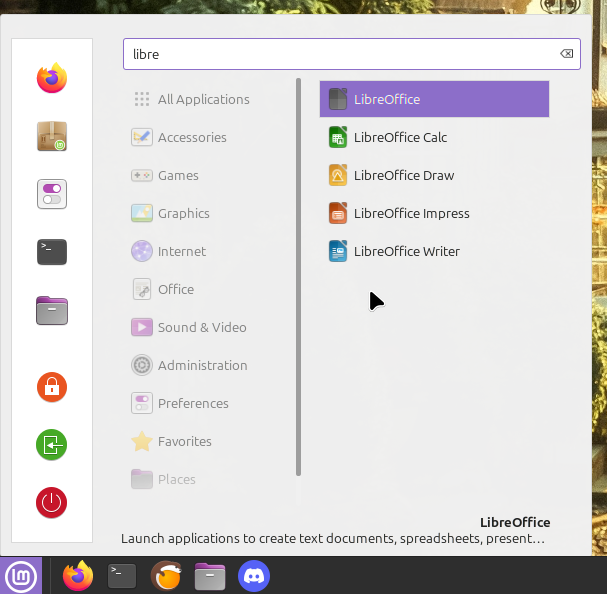Launch LibreOffice Draw from results
The width and height of the screenshot is (607, 594).
pos(434,175)
